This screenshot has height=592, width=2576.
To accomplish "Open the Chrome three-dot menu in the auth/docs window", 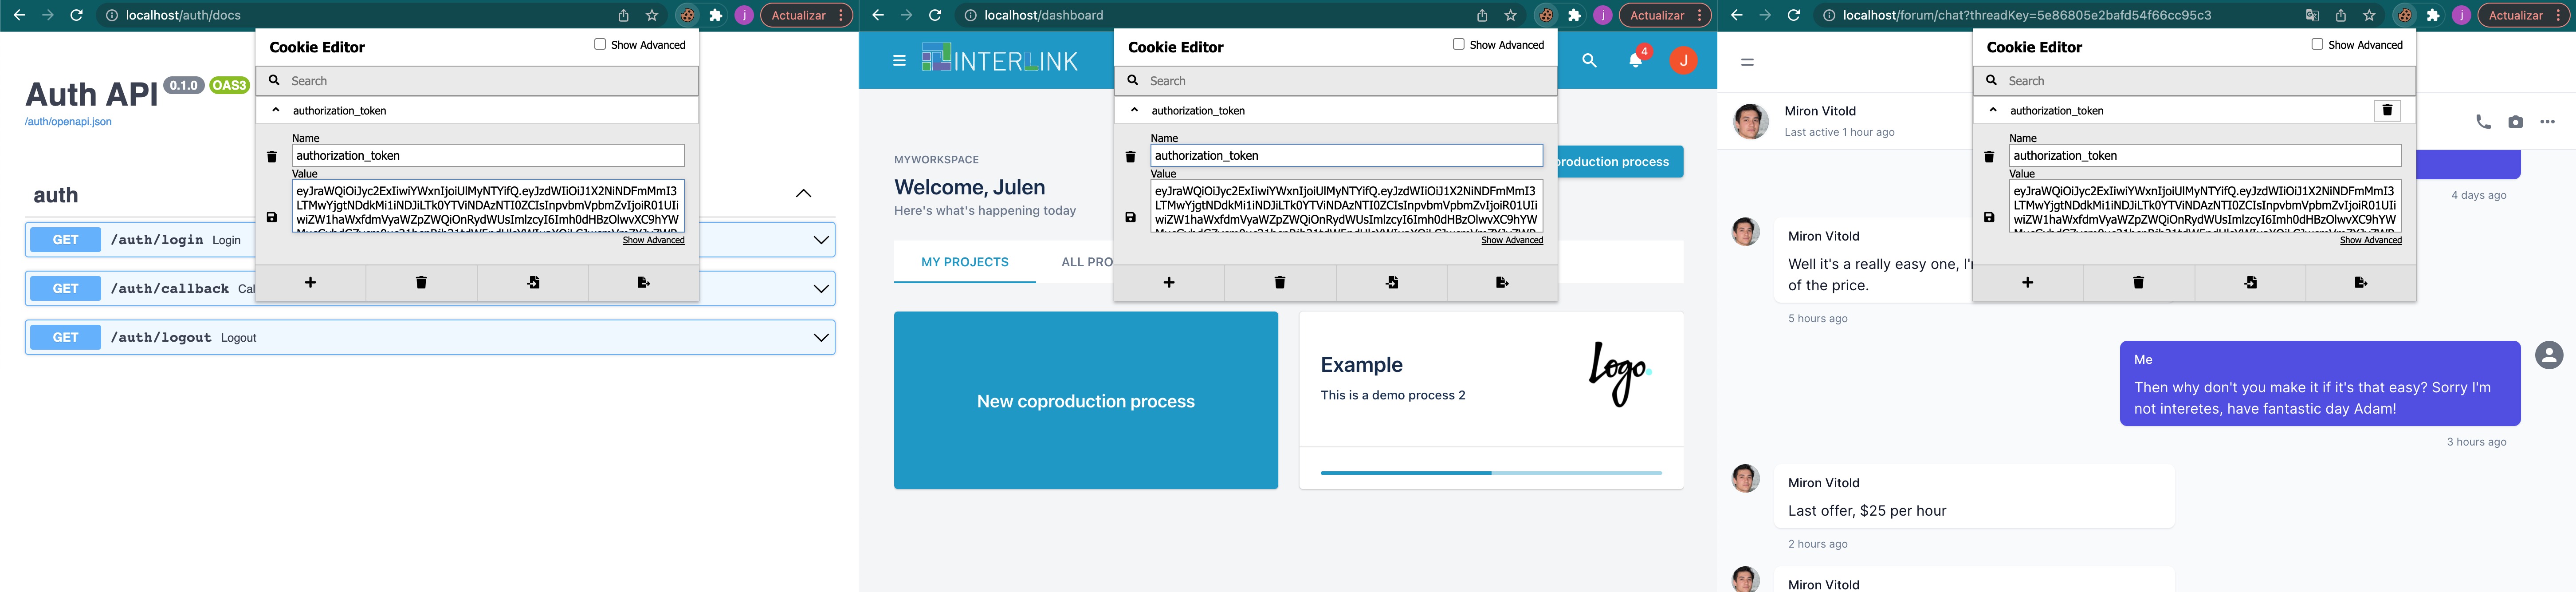I will (x=842, y=15).
